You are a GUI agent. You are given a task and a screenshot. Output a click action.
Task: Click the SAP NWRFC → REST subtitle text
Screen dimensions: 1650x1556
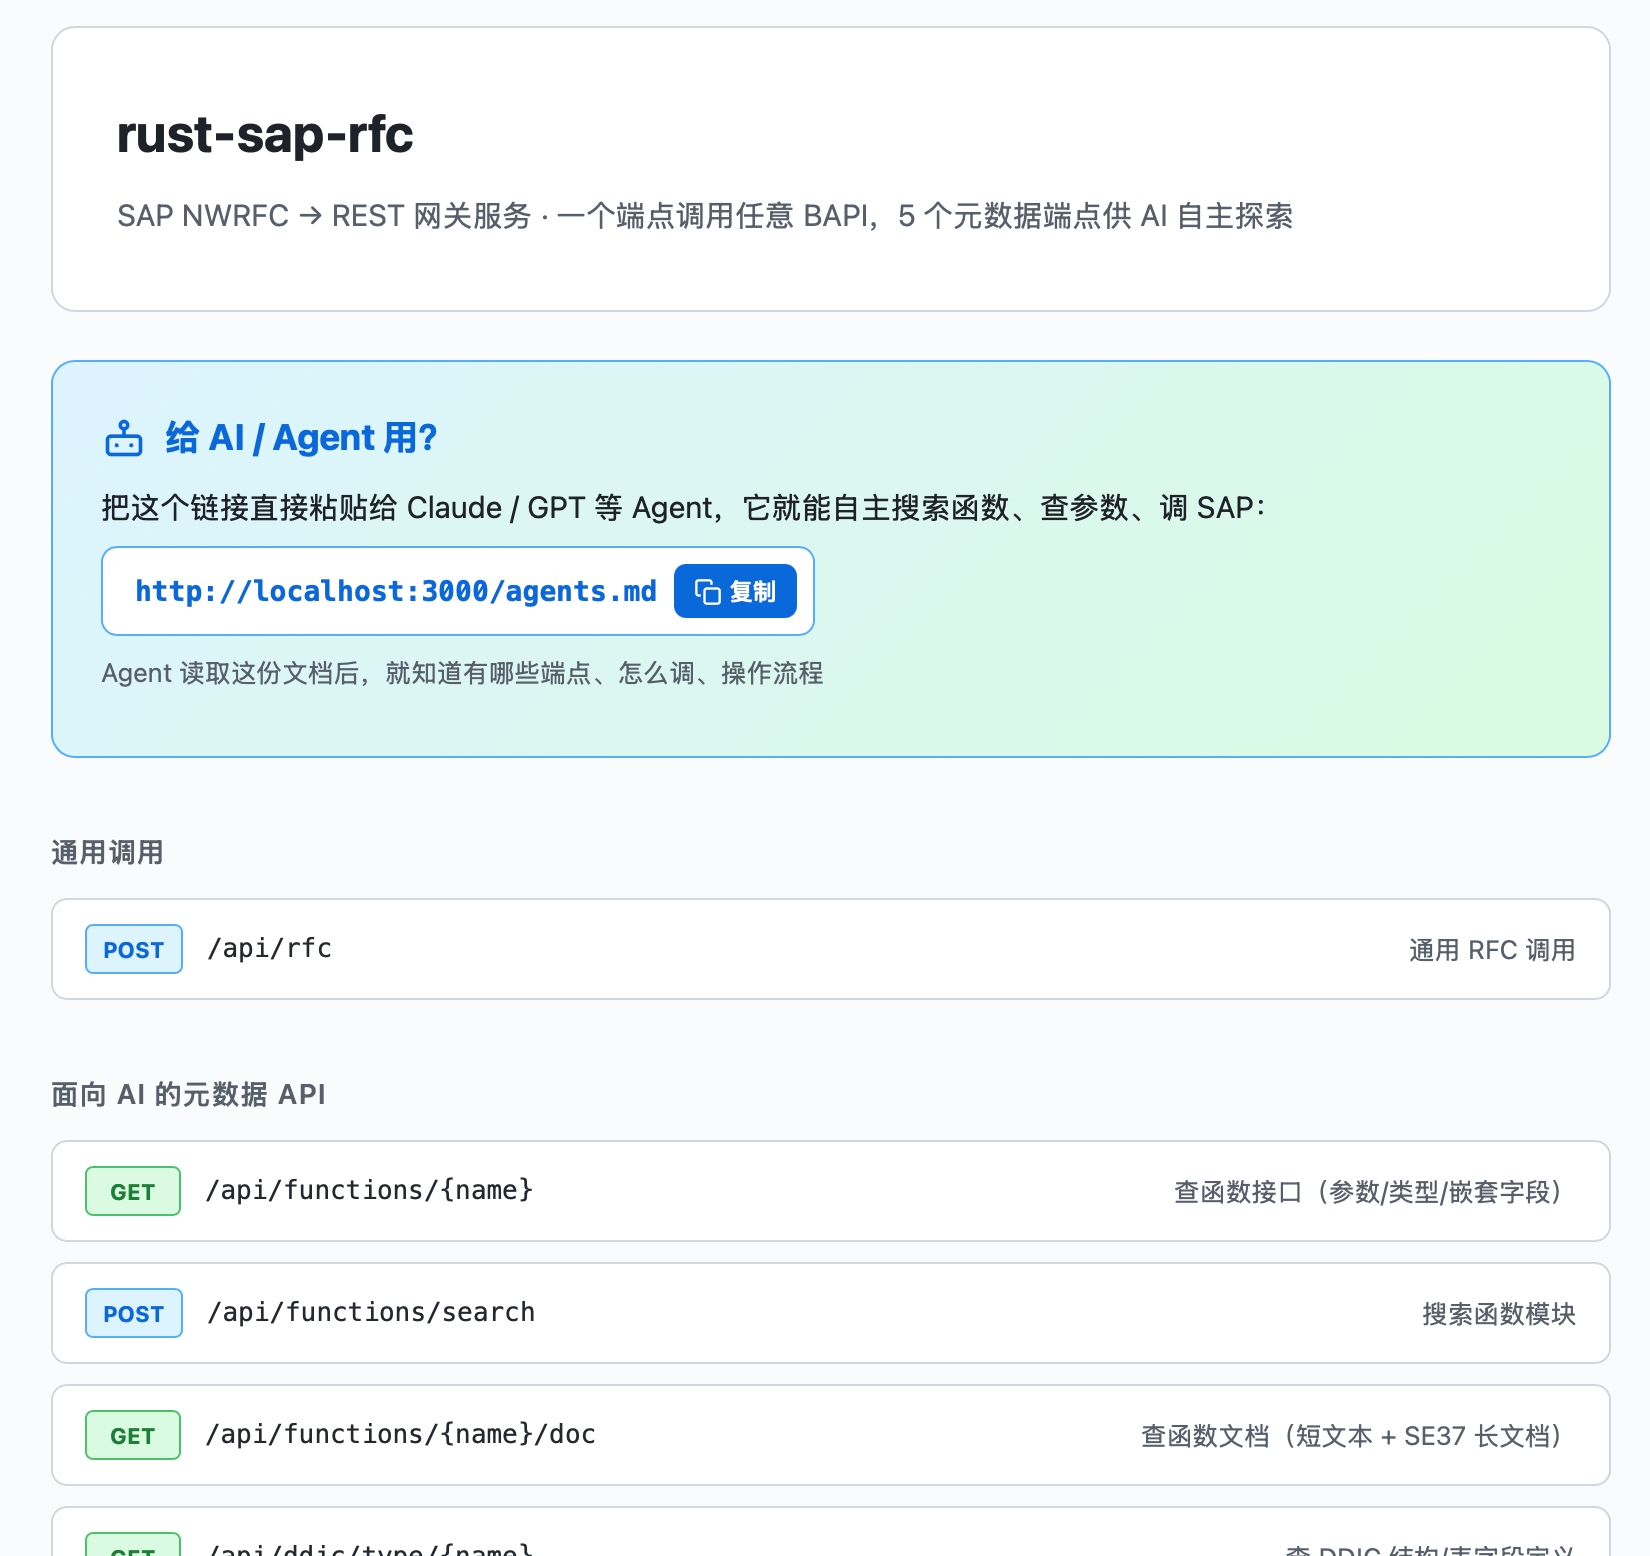point(705,216)
